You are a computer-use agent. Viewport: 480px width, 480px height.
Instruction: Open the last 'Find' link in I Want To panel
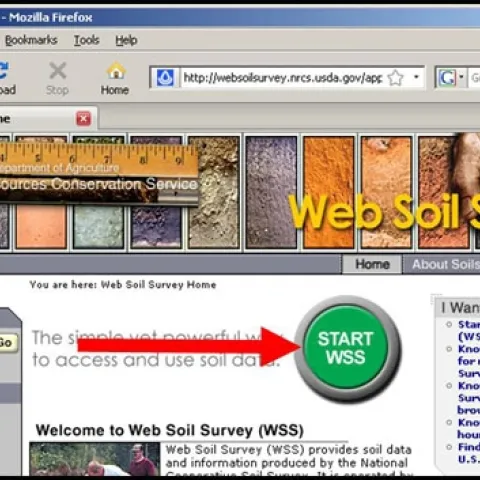pos(469,453)
